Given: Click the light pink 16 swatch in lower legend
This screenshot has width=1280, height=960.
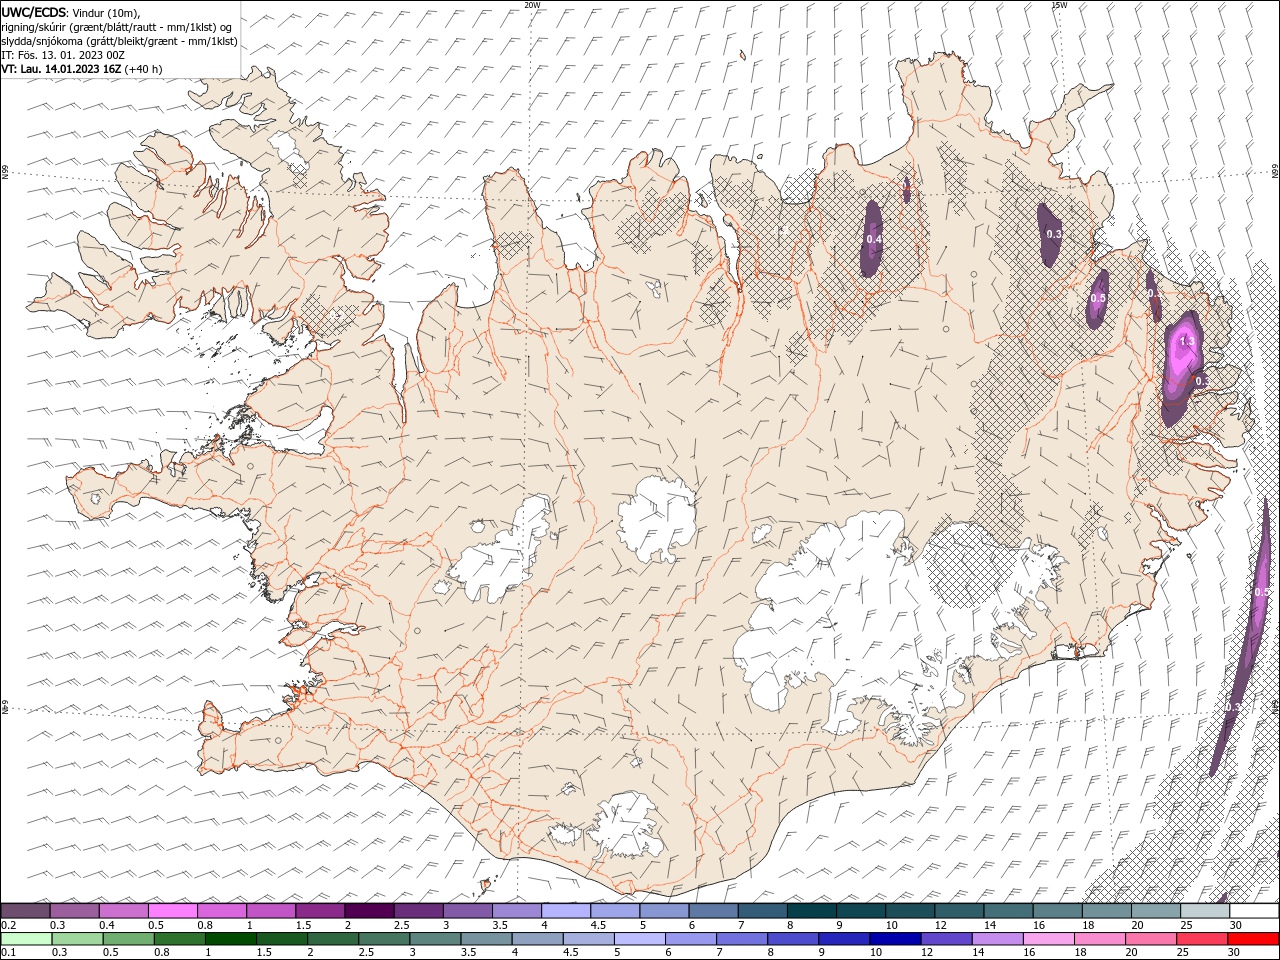Looking at the screenshot, I should [x=1048, y=939].
